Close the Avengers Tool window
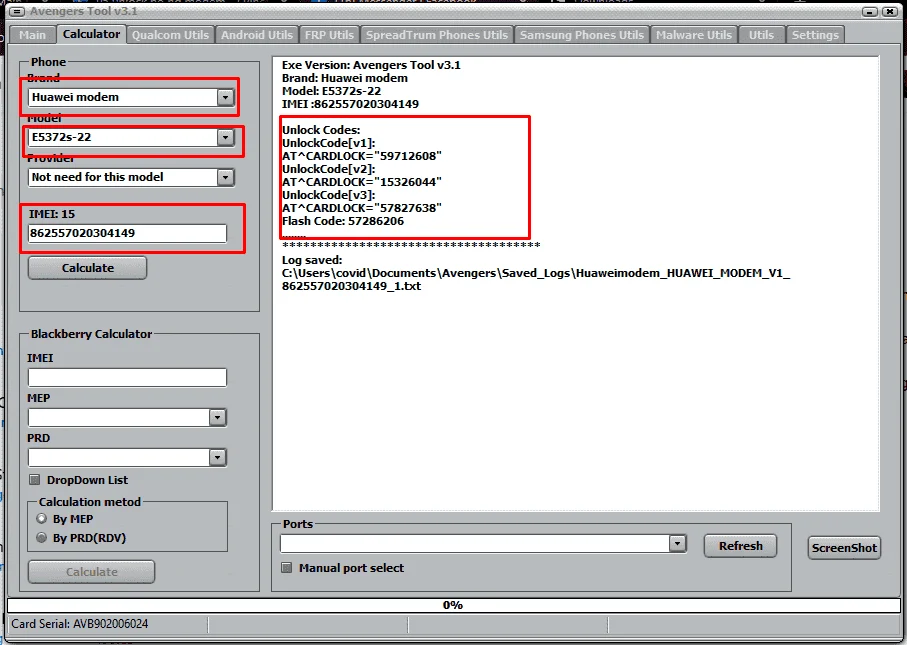Screen dimensions: 907x645 pyautogui.click(x=890, y=12)
